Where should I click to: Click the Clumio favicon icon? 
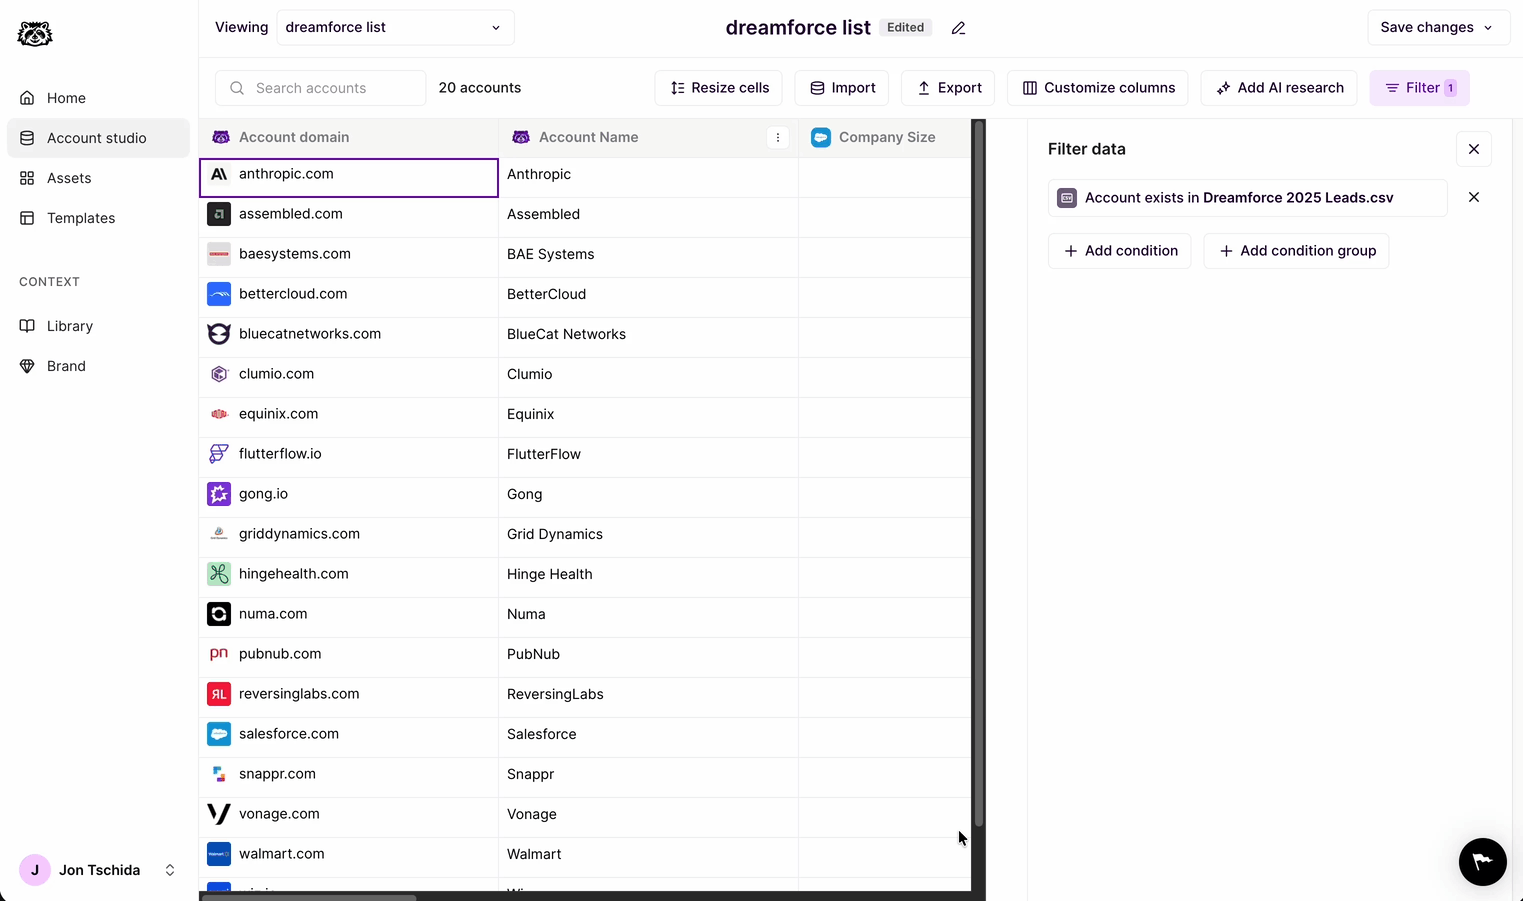pos(219,374)
